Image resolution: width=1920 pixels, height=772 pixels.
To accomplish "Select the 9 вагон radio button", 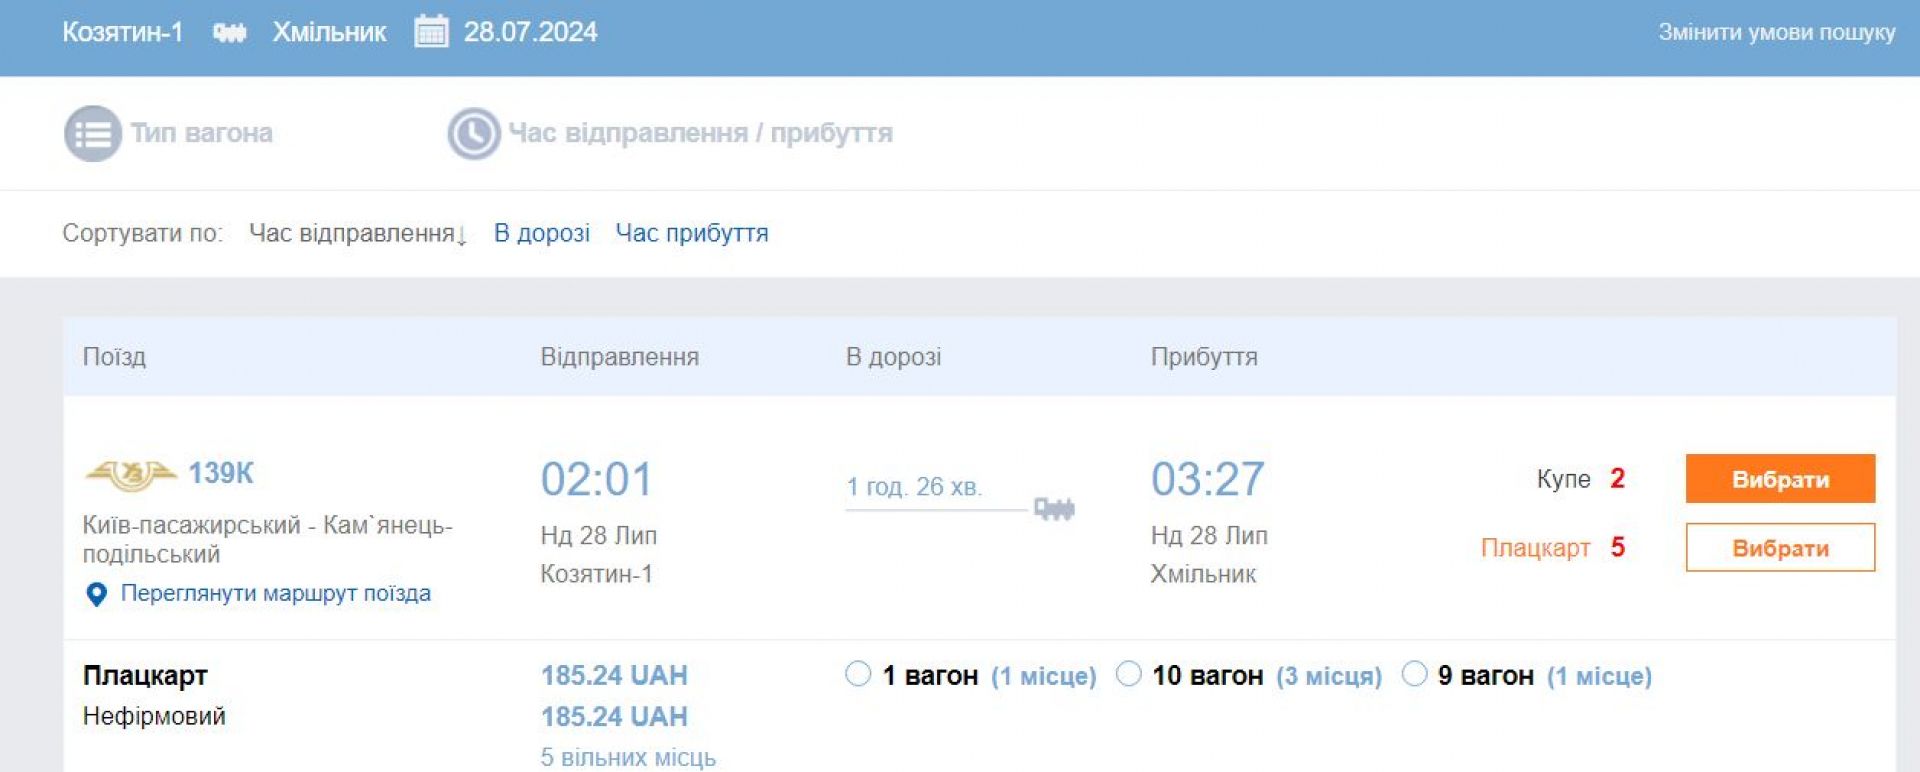I will 1414,674.
